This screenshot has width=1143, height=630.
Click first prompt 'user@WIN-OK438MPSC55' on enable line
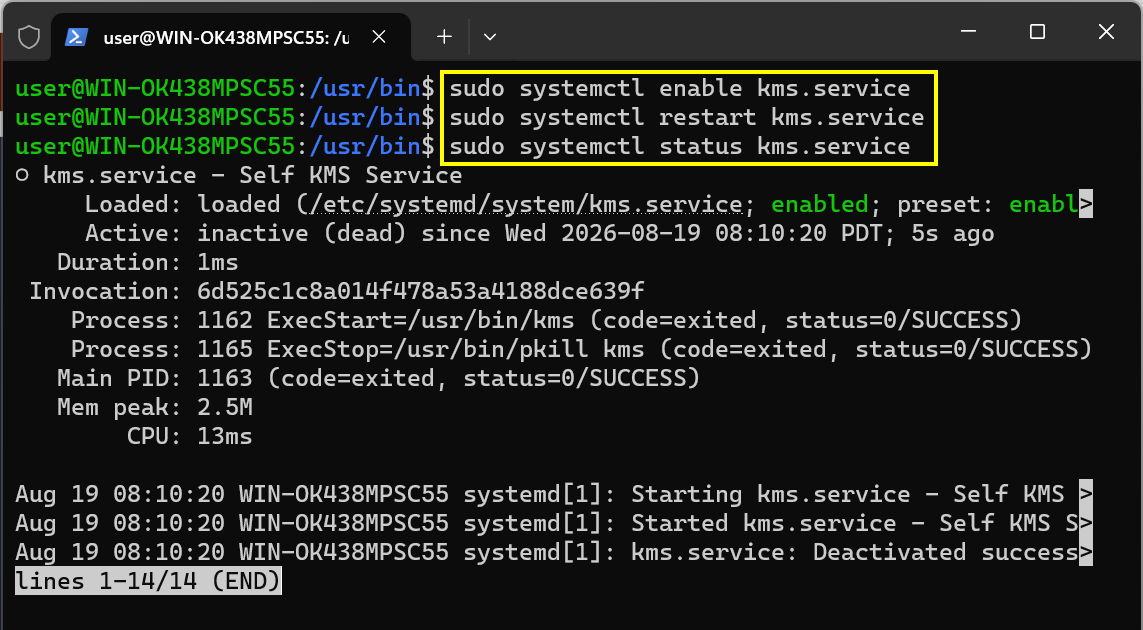(155, 89)
